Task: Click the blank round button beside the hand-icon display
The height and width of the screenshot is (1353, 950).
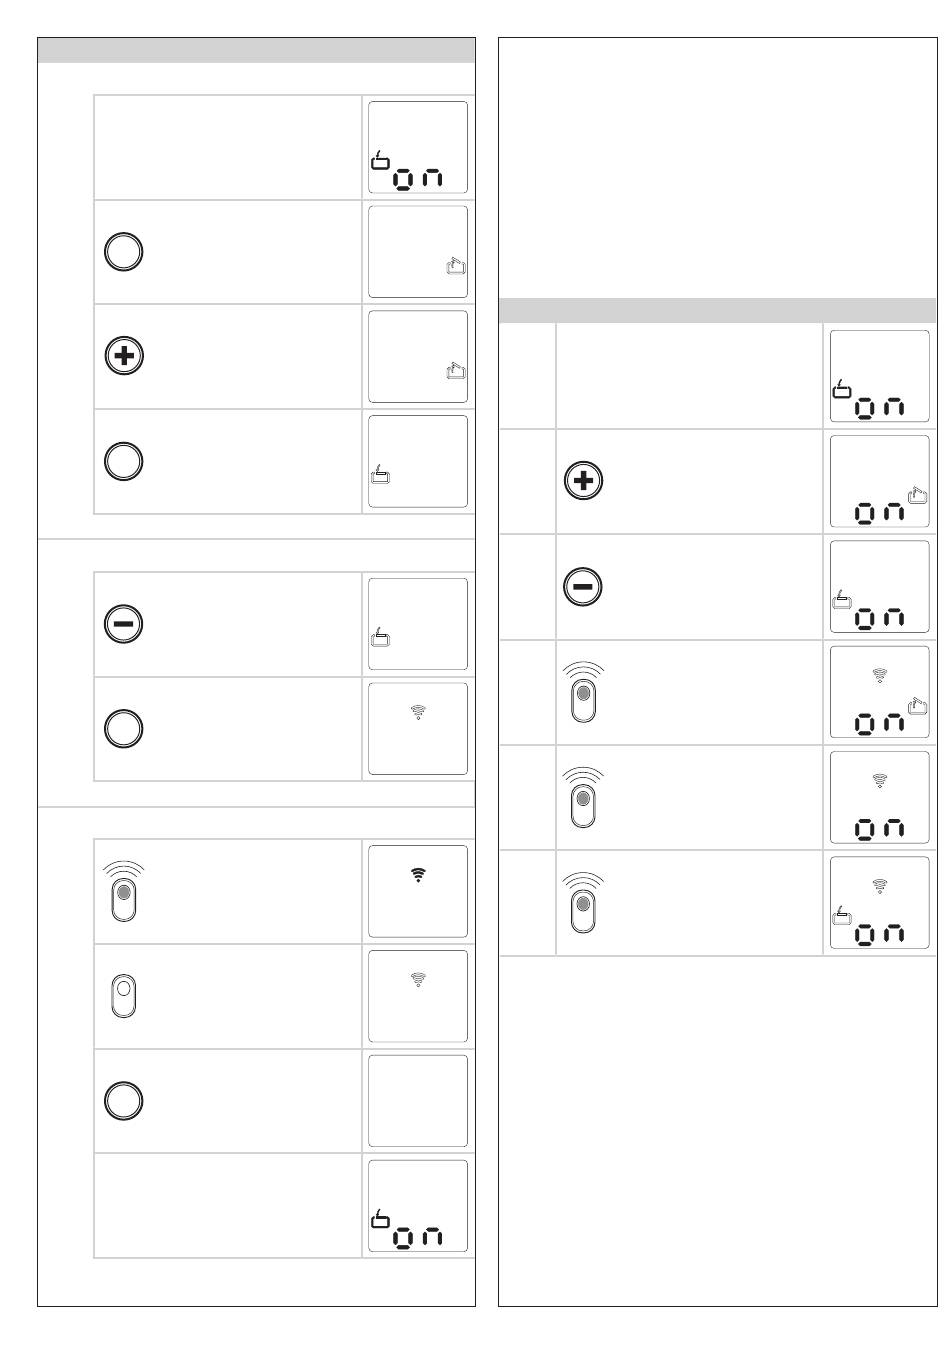Action: coord(124,251)
